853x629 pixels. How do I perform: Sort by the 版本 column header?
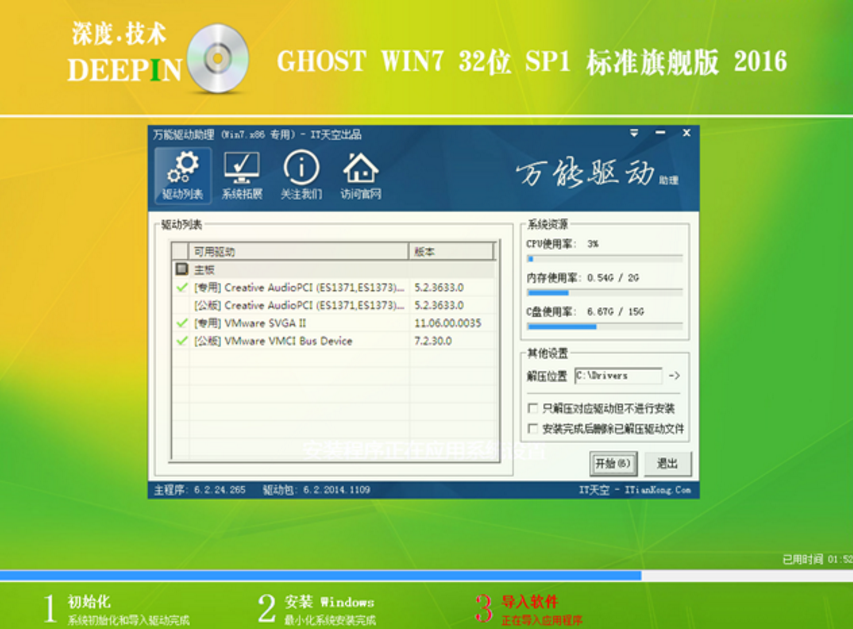coord(451,251)
